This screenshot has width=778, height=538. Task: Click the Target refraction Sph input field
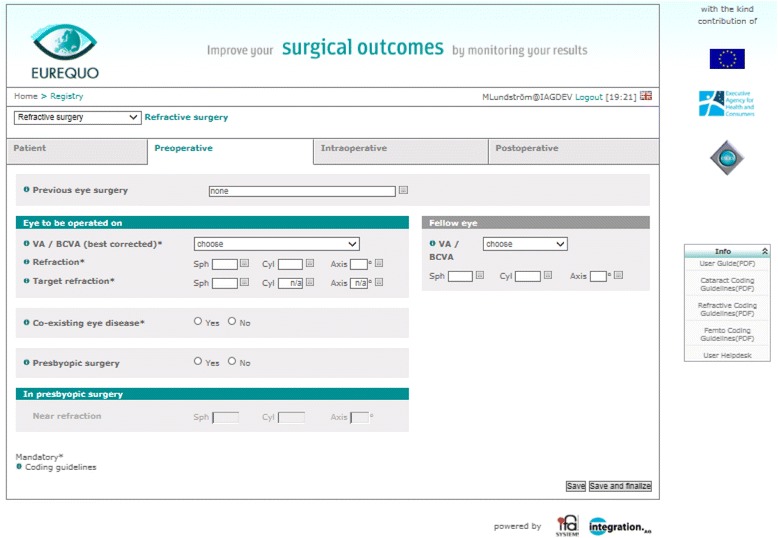coord(225,283)
